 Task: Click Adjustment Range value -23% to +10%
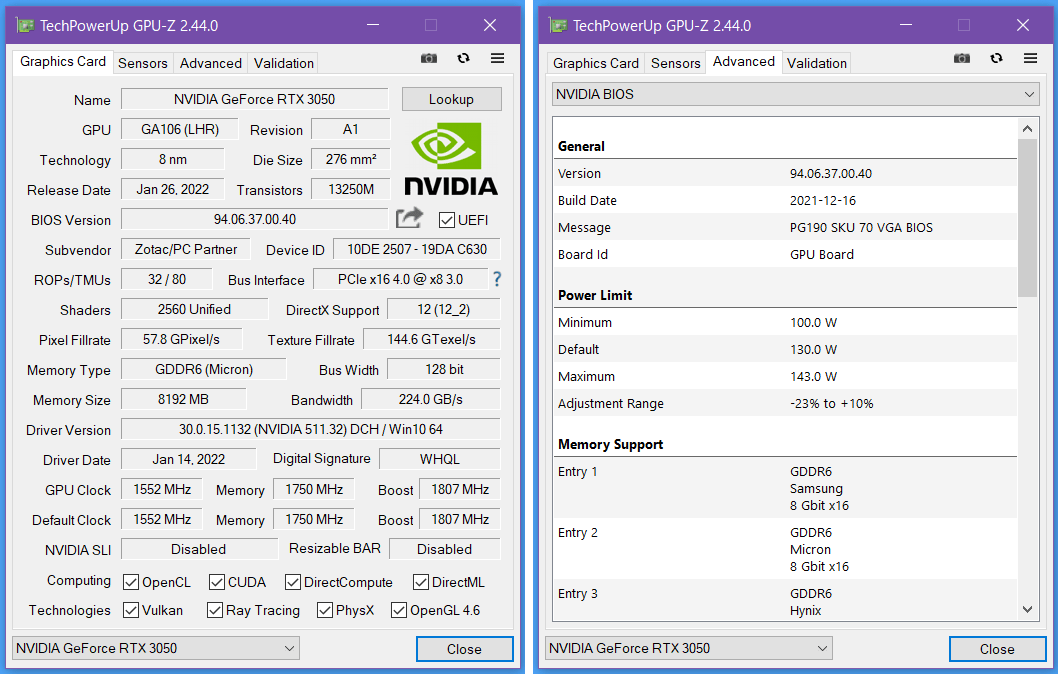point(832,403)
